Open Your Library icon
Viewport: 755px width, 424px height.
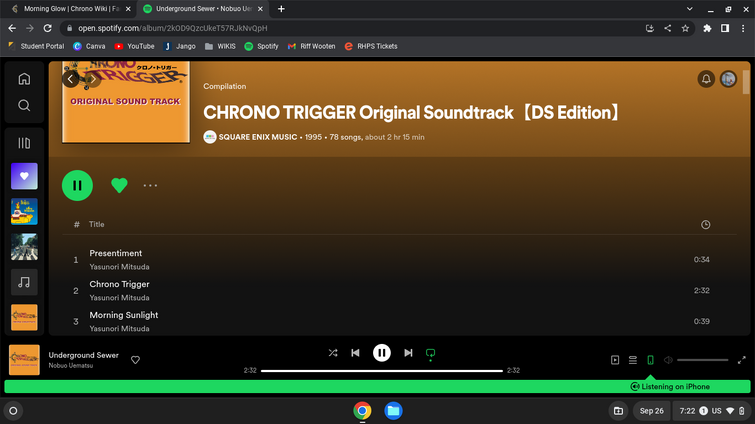[24, 143]
